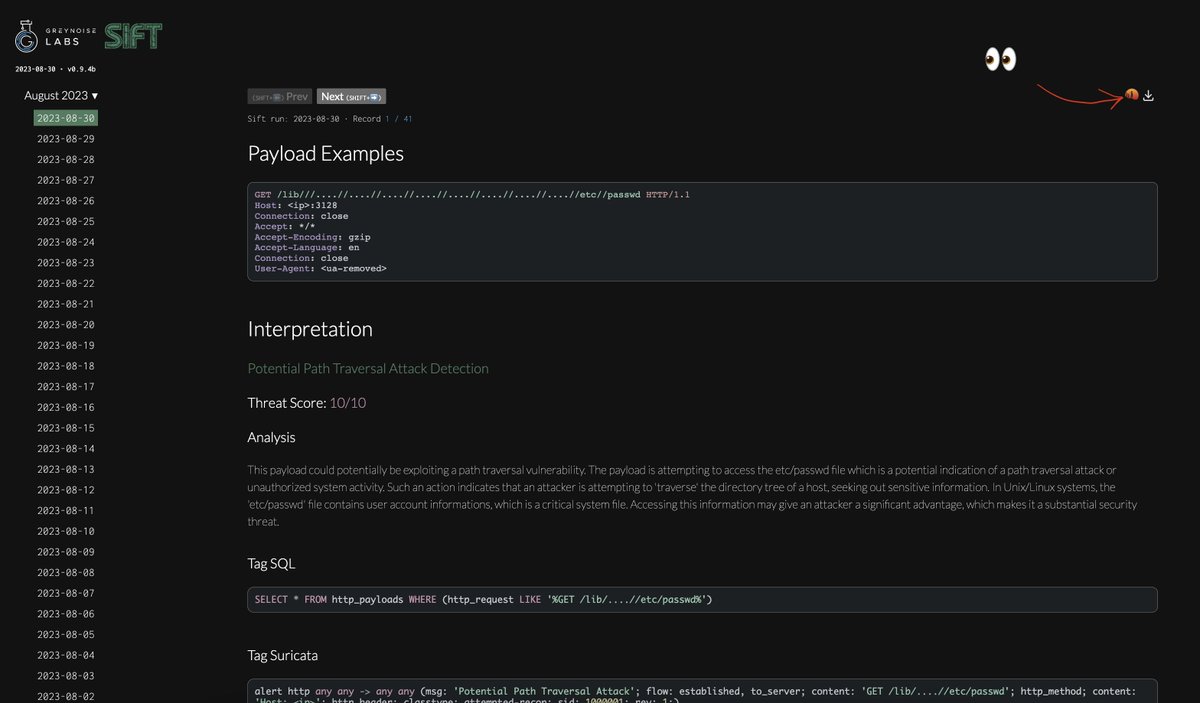Screen dimensions: 1200x703
Task: Click 'Potential Path Traversal Attack Detection' title
Action: click(368, 369)
